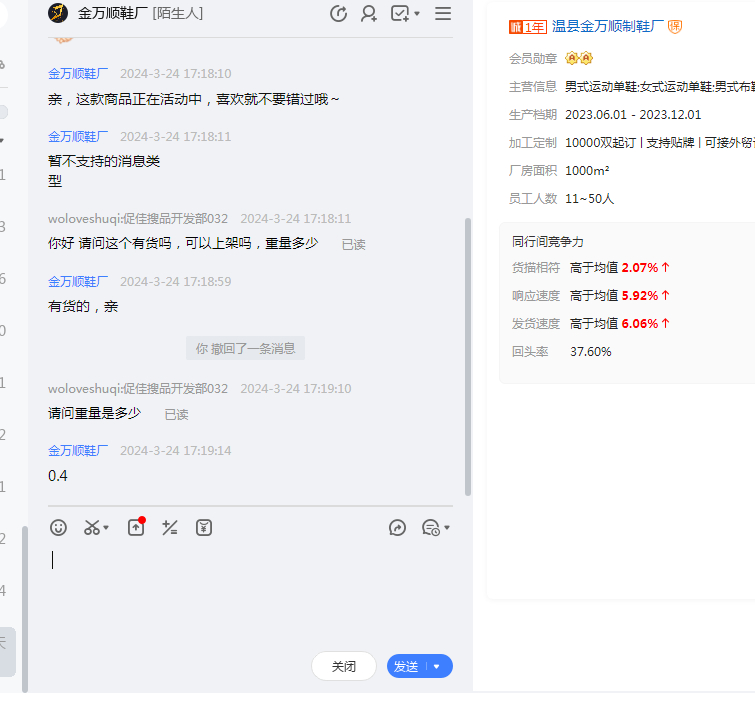This screenshot has width=755, height=705.
Task: Send message with 发送 button
Action: point(406,666)
